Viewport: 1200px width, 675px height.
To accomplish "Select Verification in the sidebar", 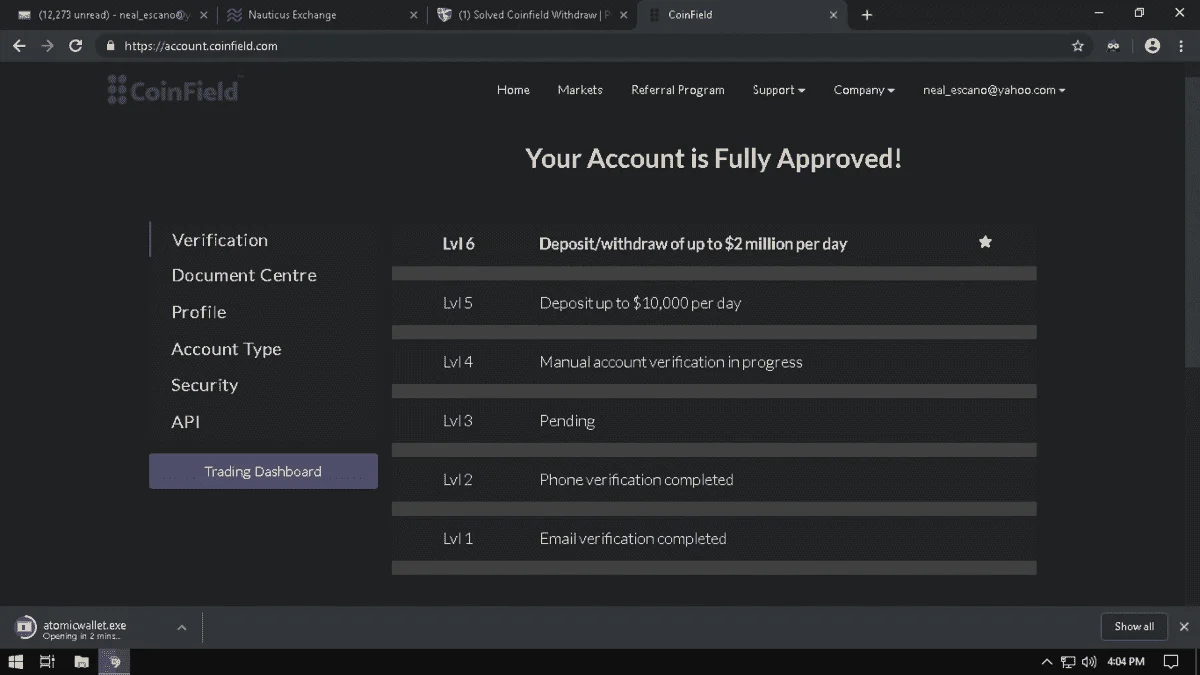I will [x=220, y=240].
